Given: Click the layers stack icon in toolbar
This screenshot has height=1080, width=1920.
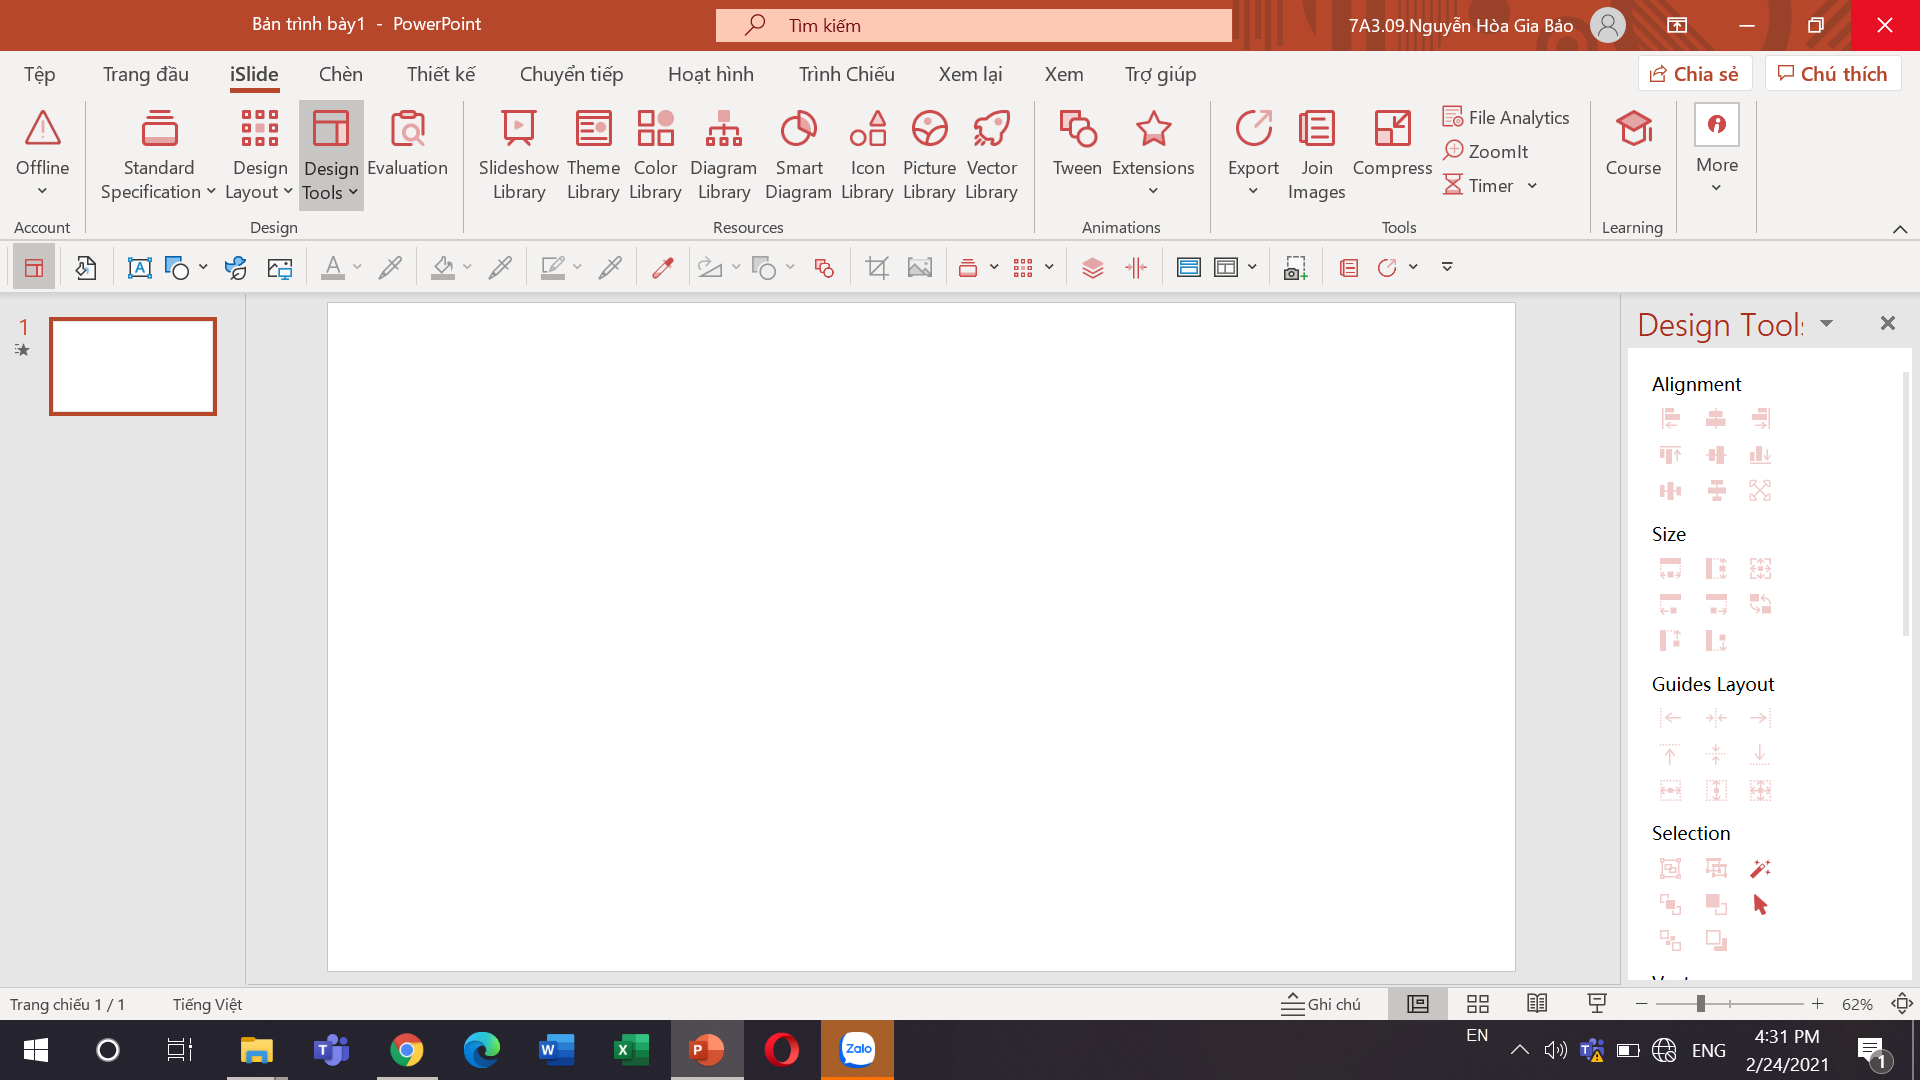Looking at the screenshot, I should [x=1092, y=267].
